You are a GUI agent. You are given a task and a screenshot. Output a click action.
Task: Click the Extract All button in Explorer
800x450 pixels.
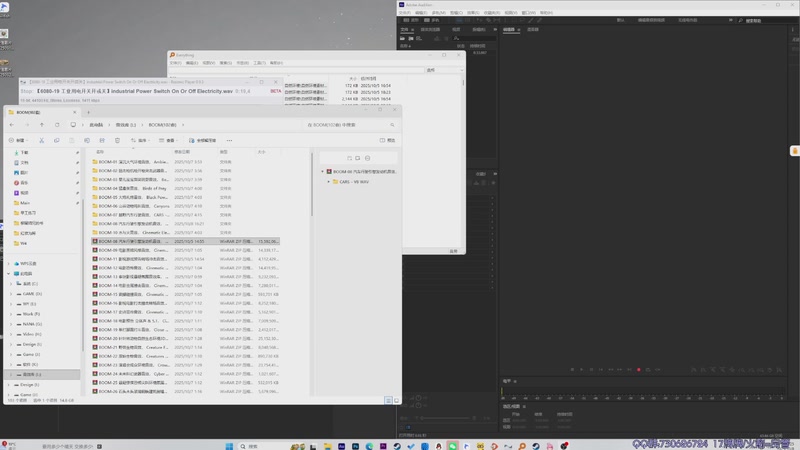click(x=204, y=140)
